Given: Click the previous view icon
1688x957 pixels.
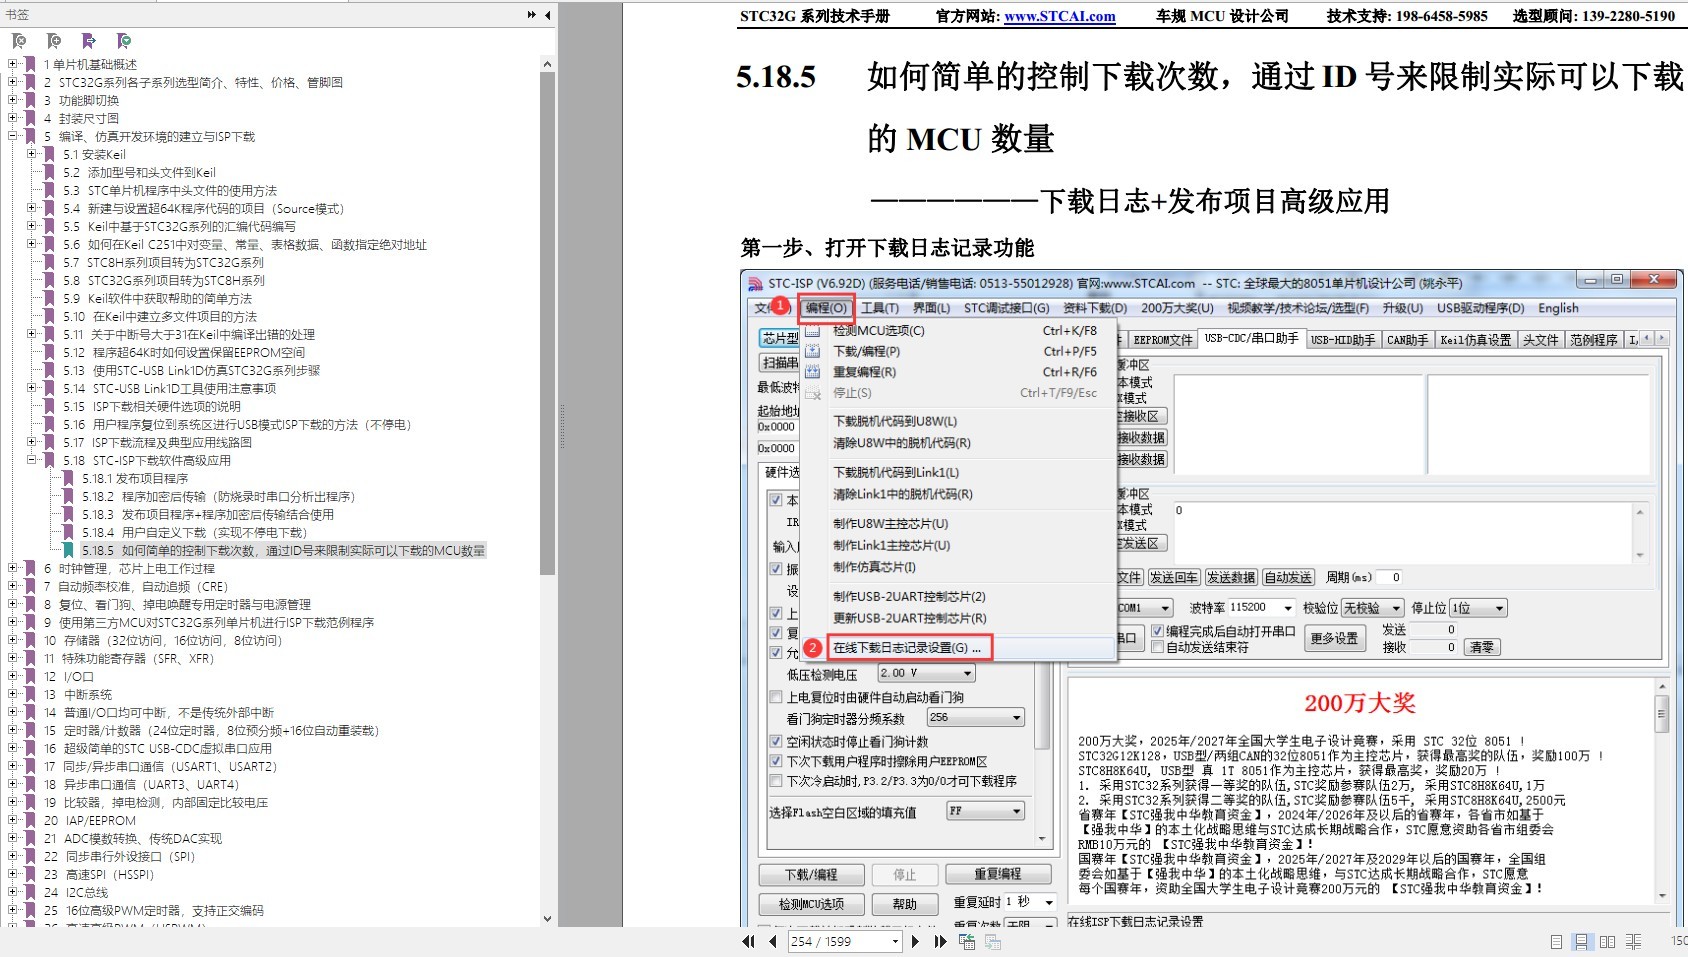Looking at the screenshot, I should pyautogui.click(x=967, y=941).
